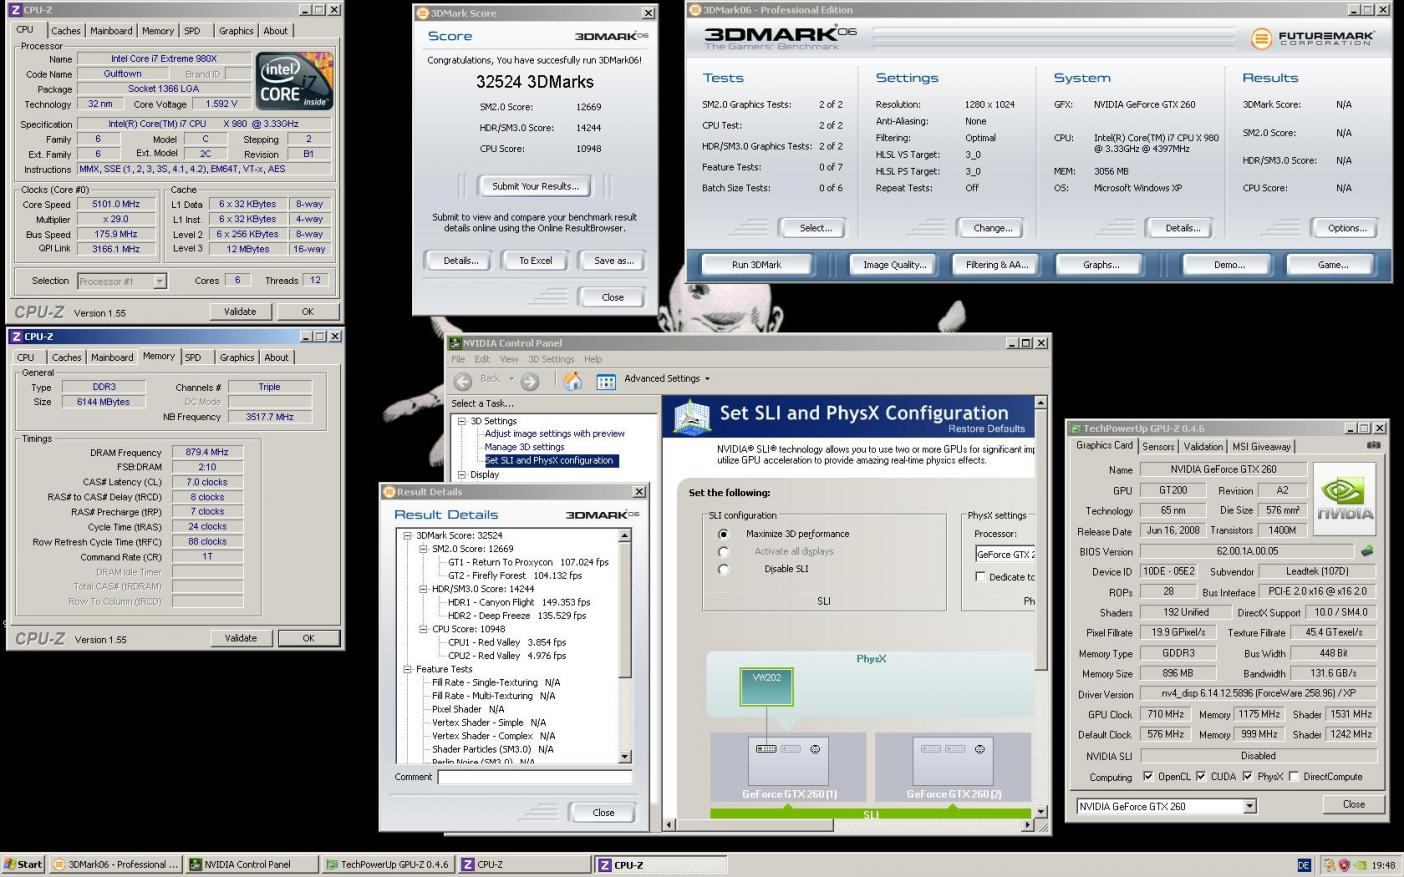This screenshot has height=877, width=1404.
Task: Select the VW202 monitor in PhysX diagram
Action: [766, 689]
